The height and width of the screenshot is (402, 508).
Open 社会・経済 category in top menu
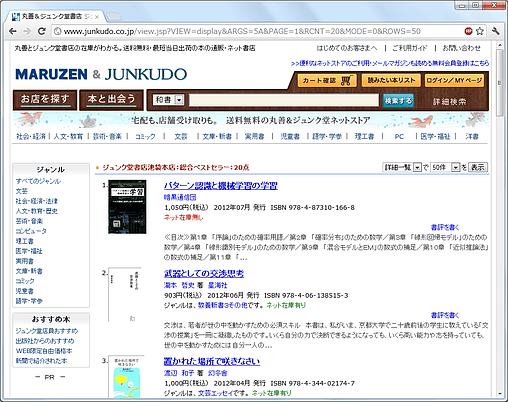[31, 136]
